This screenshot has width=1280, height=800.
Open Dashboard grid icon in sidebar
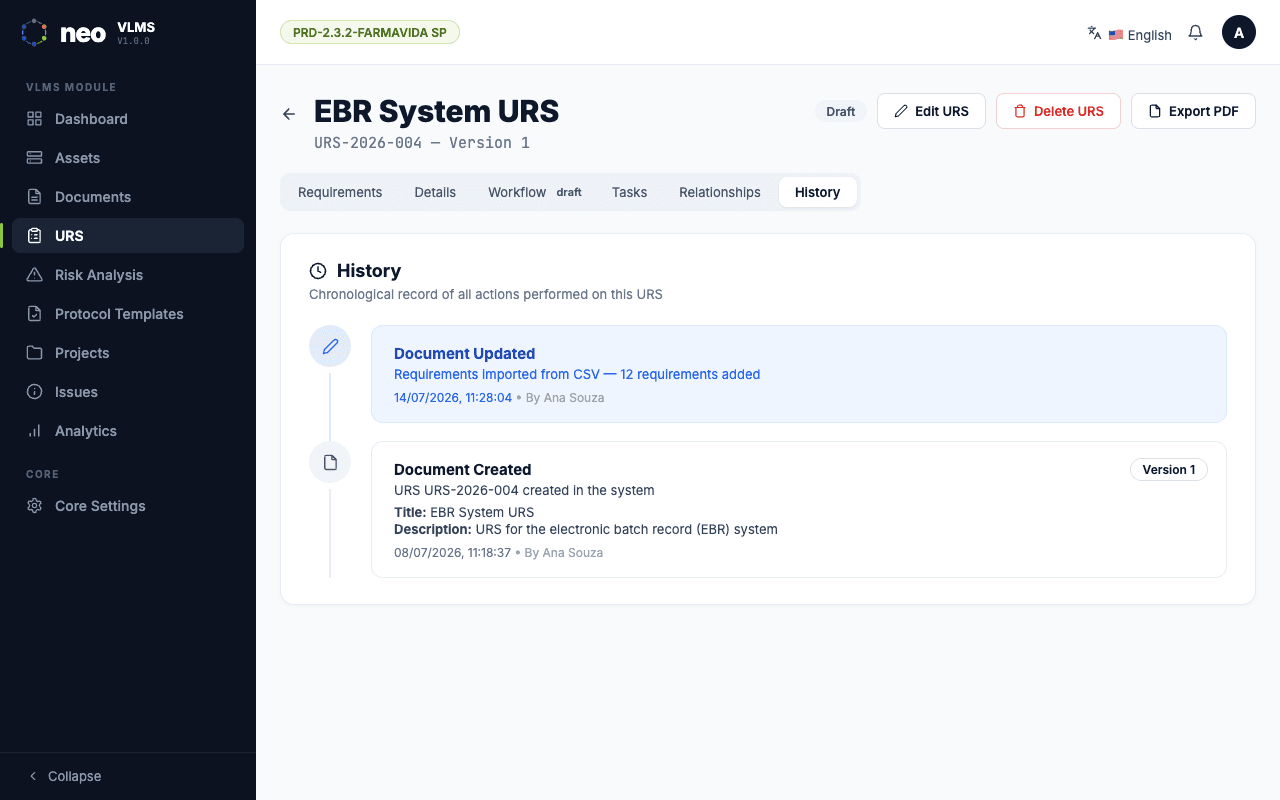pos(34,119)
